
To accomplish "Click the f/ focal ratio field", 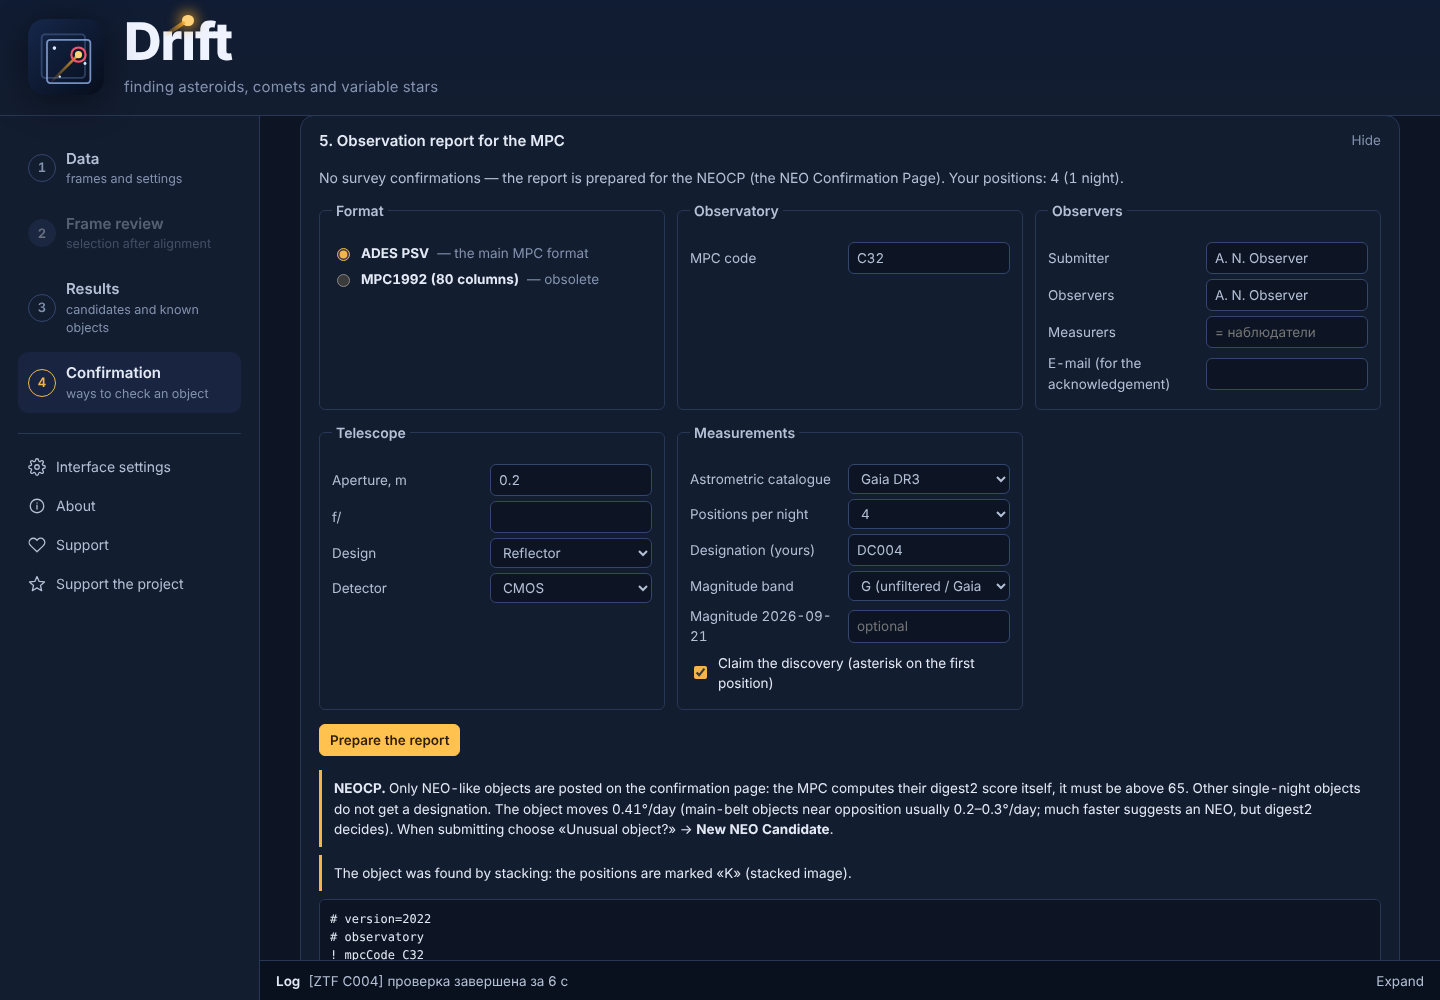I will pyautogui.click(x=571, y=517).
